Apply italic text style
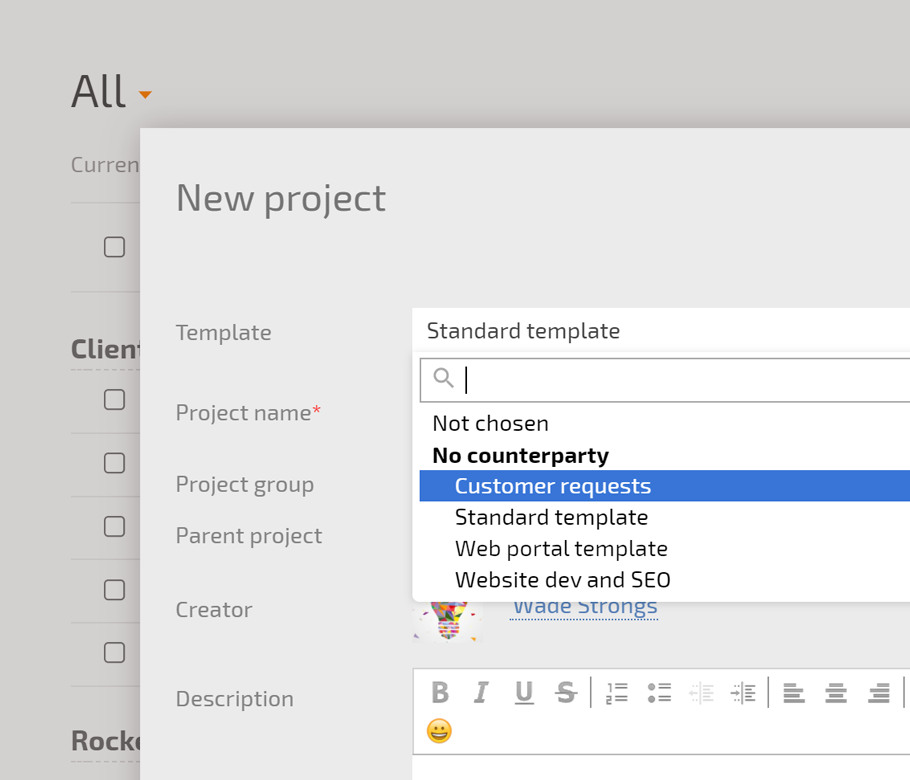The width and height of the screenshot is (910, 780). [x=481, y=692]
